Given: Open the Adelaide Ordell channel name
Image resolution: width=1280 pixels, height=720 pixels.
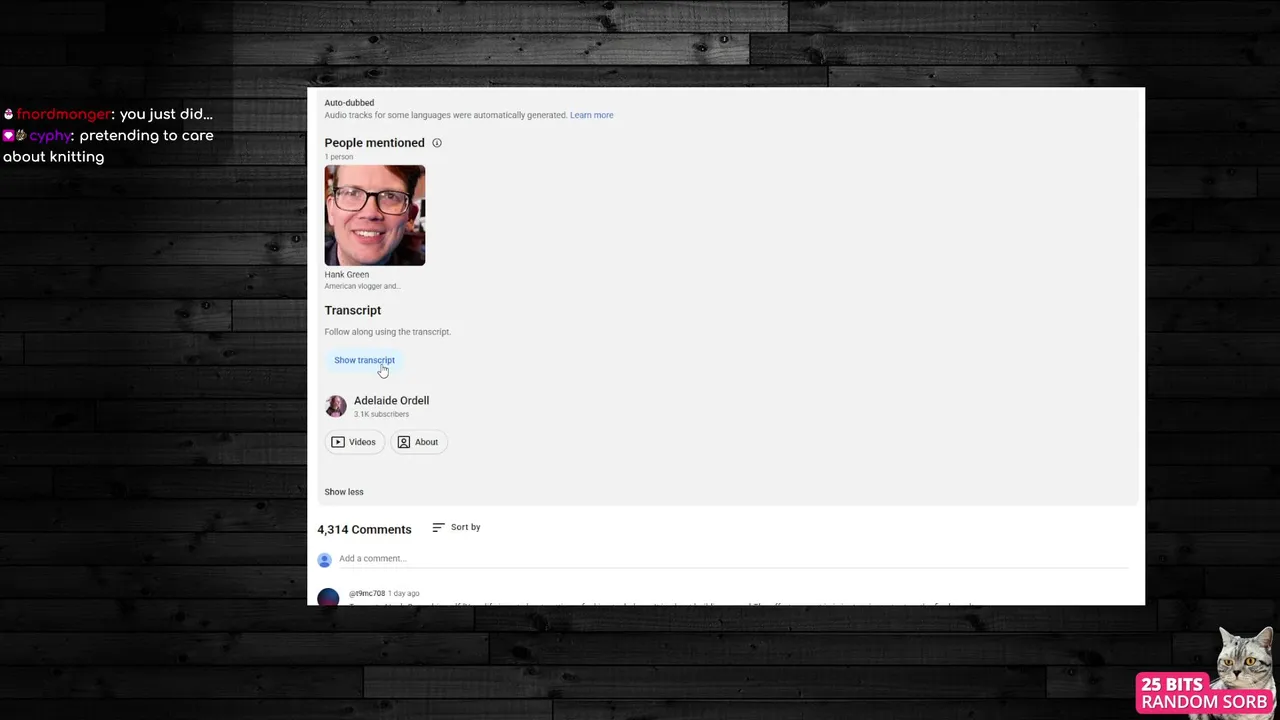Looking at the screenshot, I should pyautogui.click(x=391, y=400).
